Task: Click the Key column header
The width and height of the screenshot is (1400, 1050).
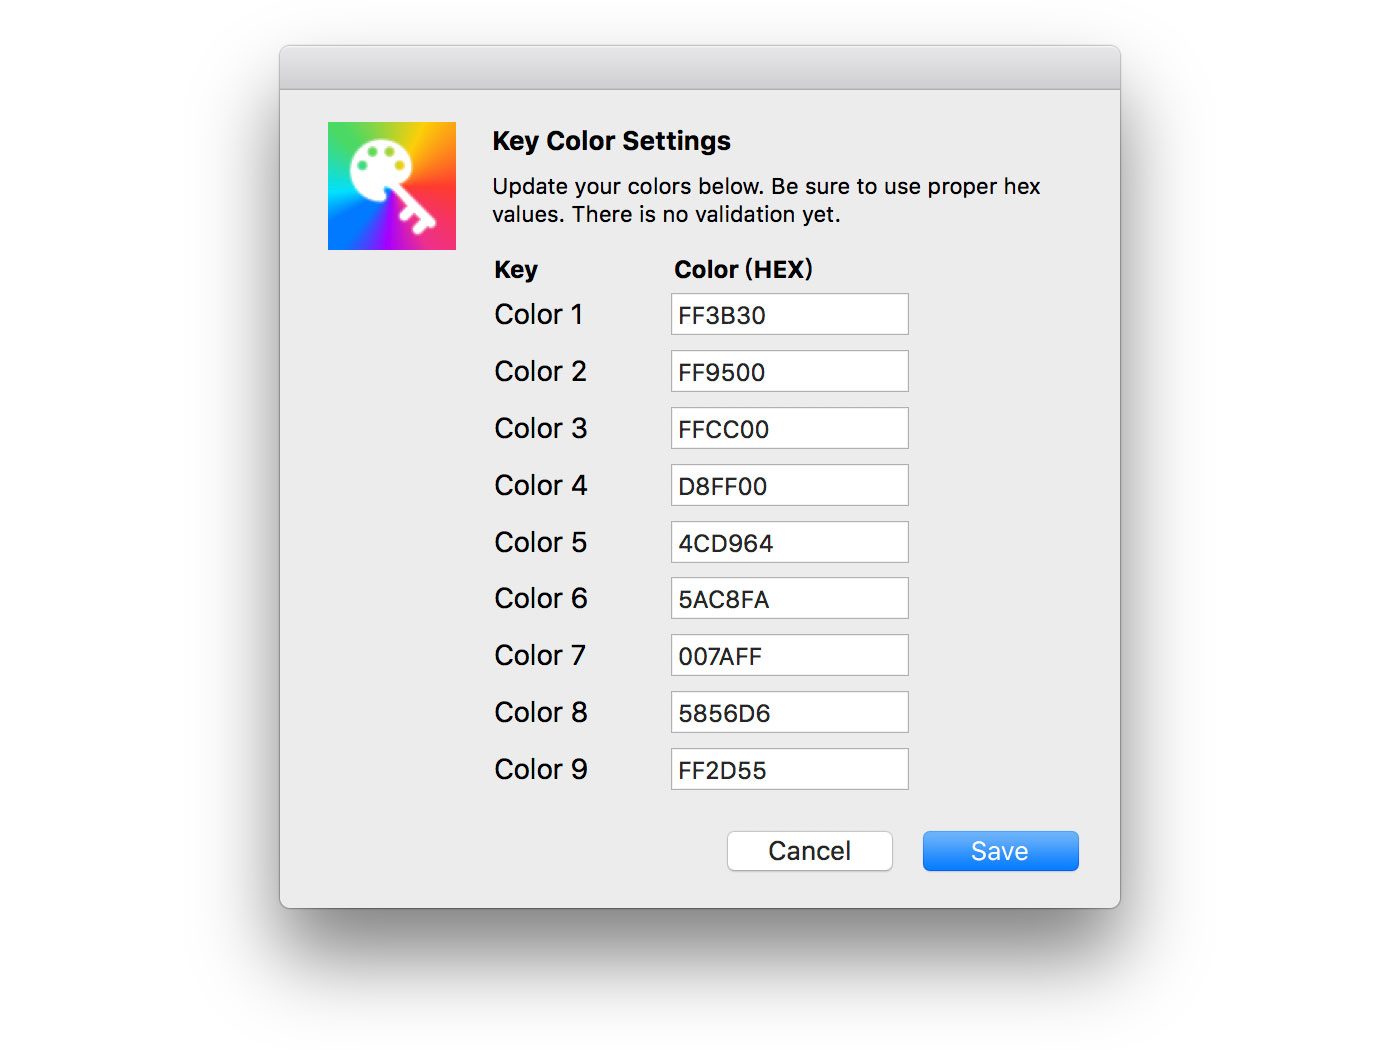Action: (516, 270)
